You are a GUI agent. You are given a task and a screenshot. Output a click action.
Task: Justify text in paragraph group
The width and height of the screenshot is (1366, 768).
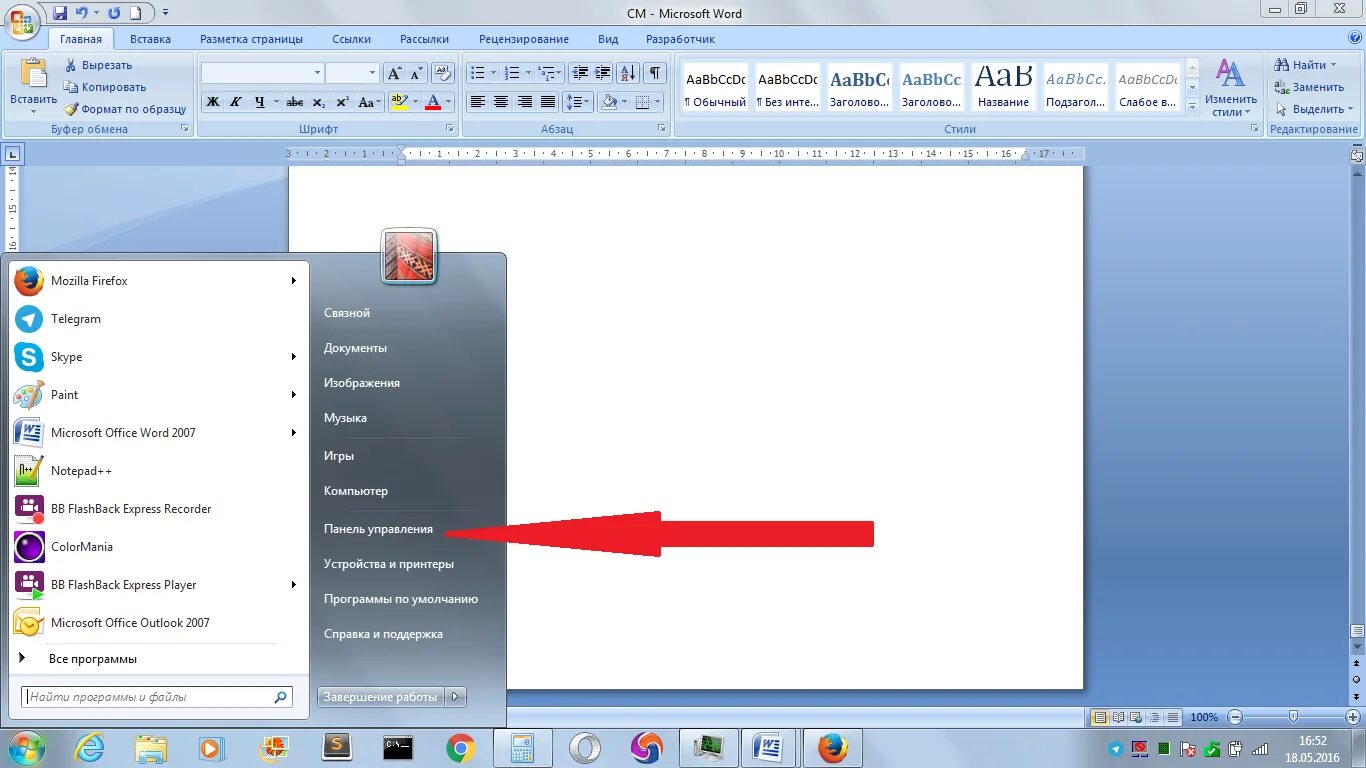pos(548,102)
